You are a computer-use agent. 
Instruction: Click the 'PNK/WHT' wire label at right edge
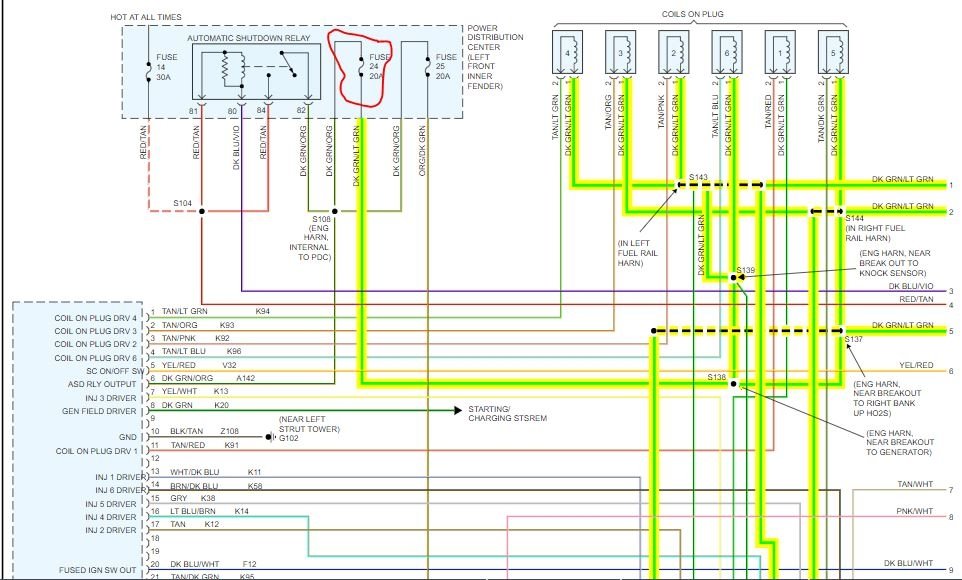[x=915, y=511]
